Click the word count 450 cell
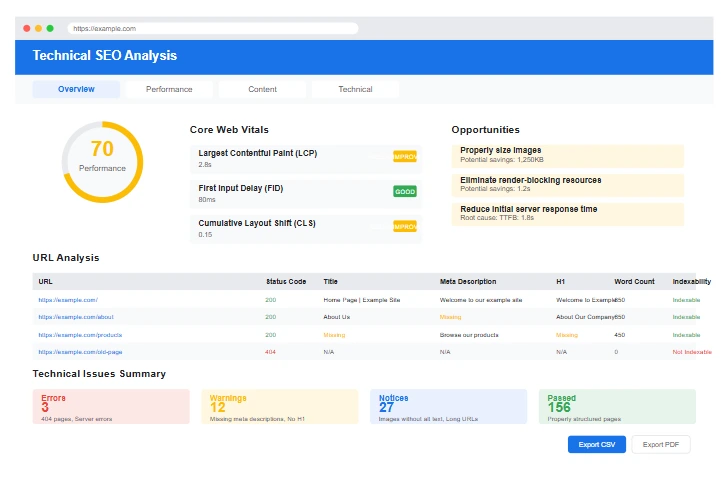725x485 pixels. point(620,335)
